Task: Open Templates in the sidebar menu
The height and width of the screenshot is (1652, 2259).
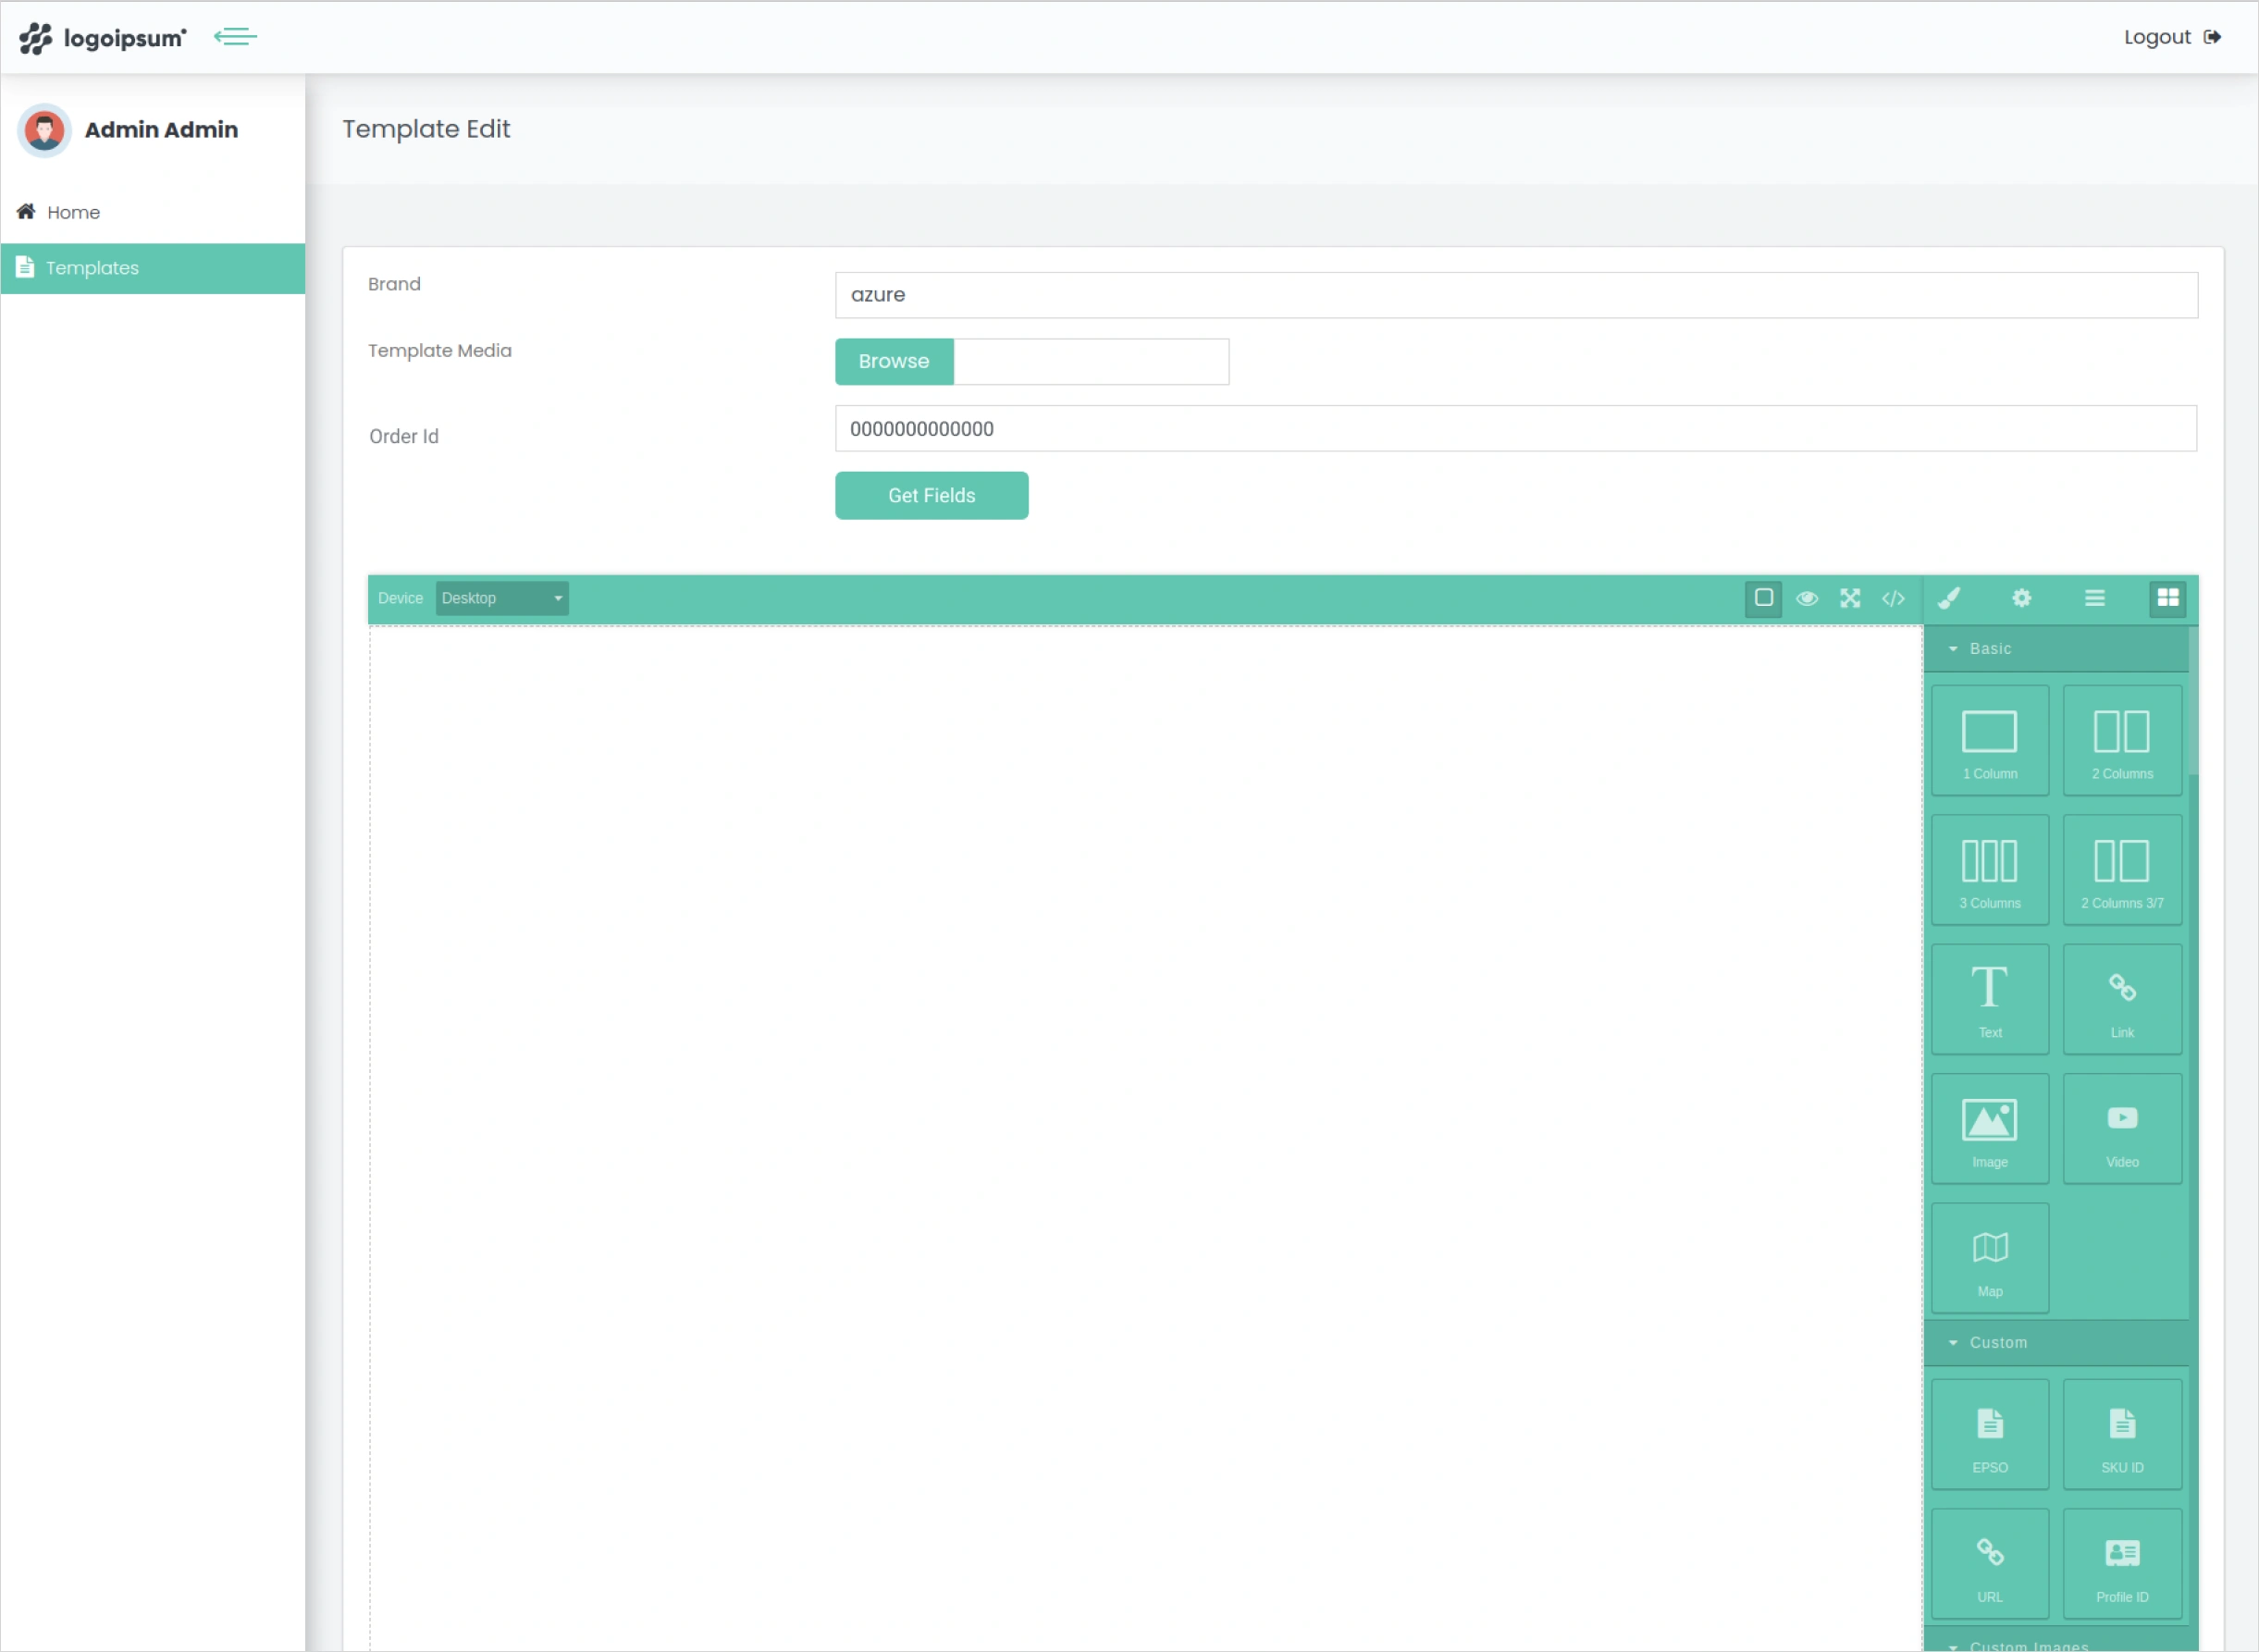Action: pos(92,268)
